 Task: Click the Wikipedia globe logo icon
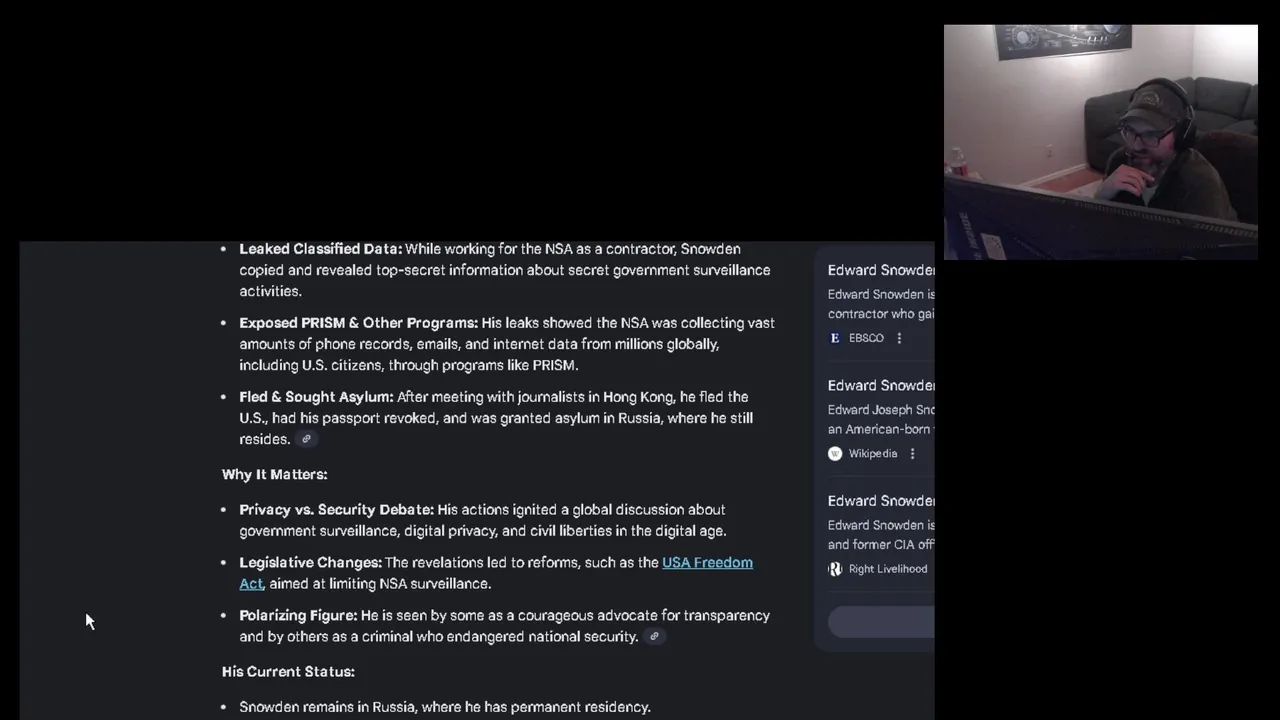tap(835, 453)
